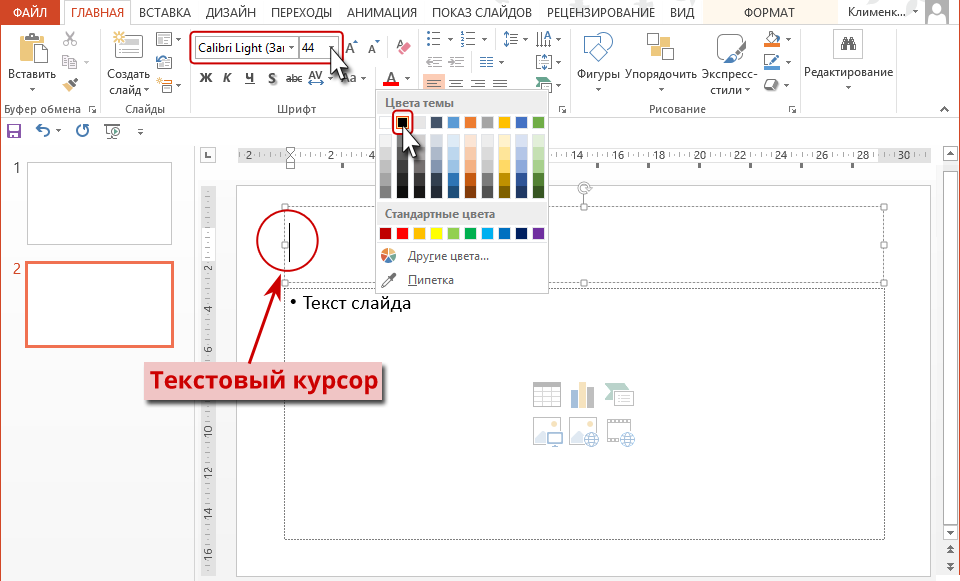Viewport: 960px width, 581px height.
Task: Switch to the АНИМАЦИЯ tab
Action: tap(382, 12)
